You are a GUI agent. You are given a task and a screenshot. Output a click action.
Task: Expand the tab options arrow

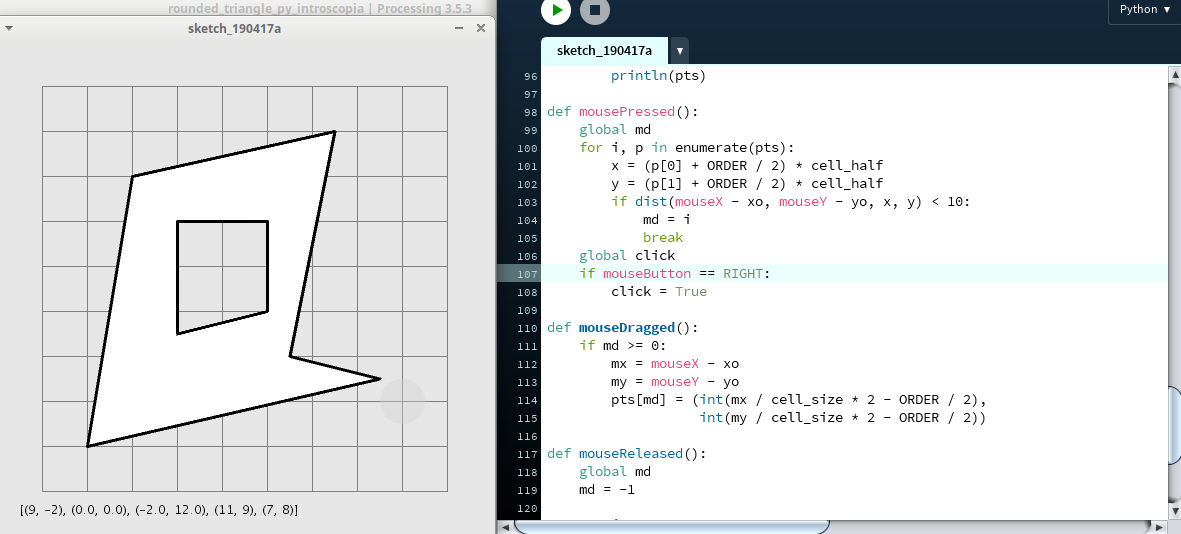680,50
